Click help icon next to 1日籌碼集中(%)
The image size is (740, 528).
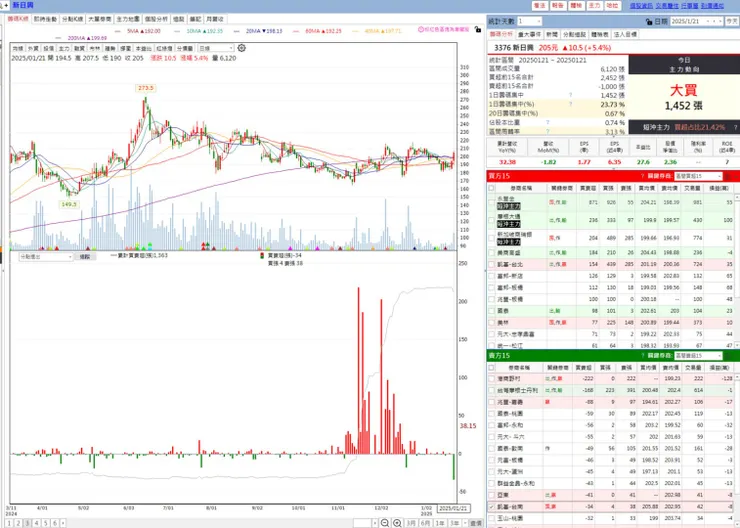pos(571,104)
